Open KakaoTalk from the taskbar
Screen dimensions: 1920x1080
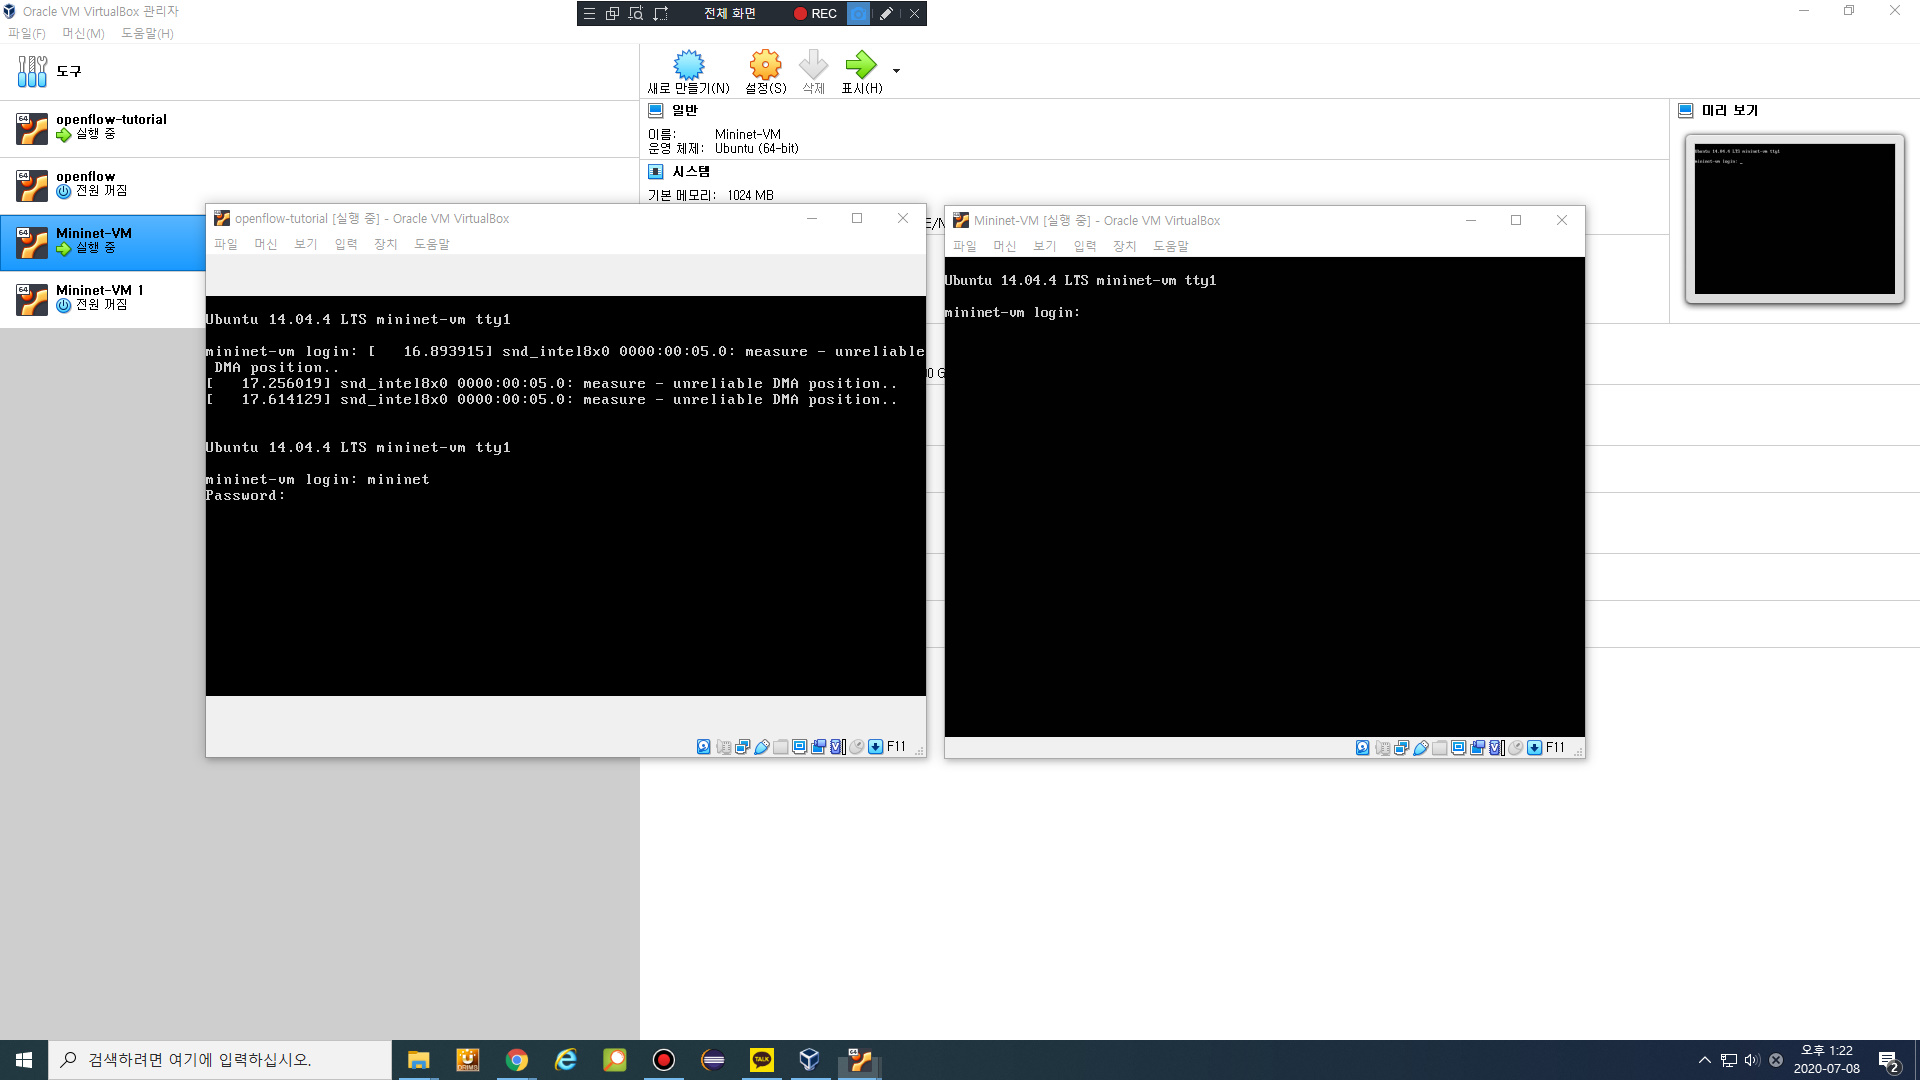pyautogui.click(x=761, y=1060)
